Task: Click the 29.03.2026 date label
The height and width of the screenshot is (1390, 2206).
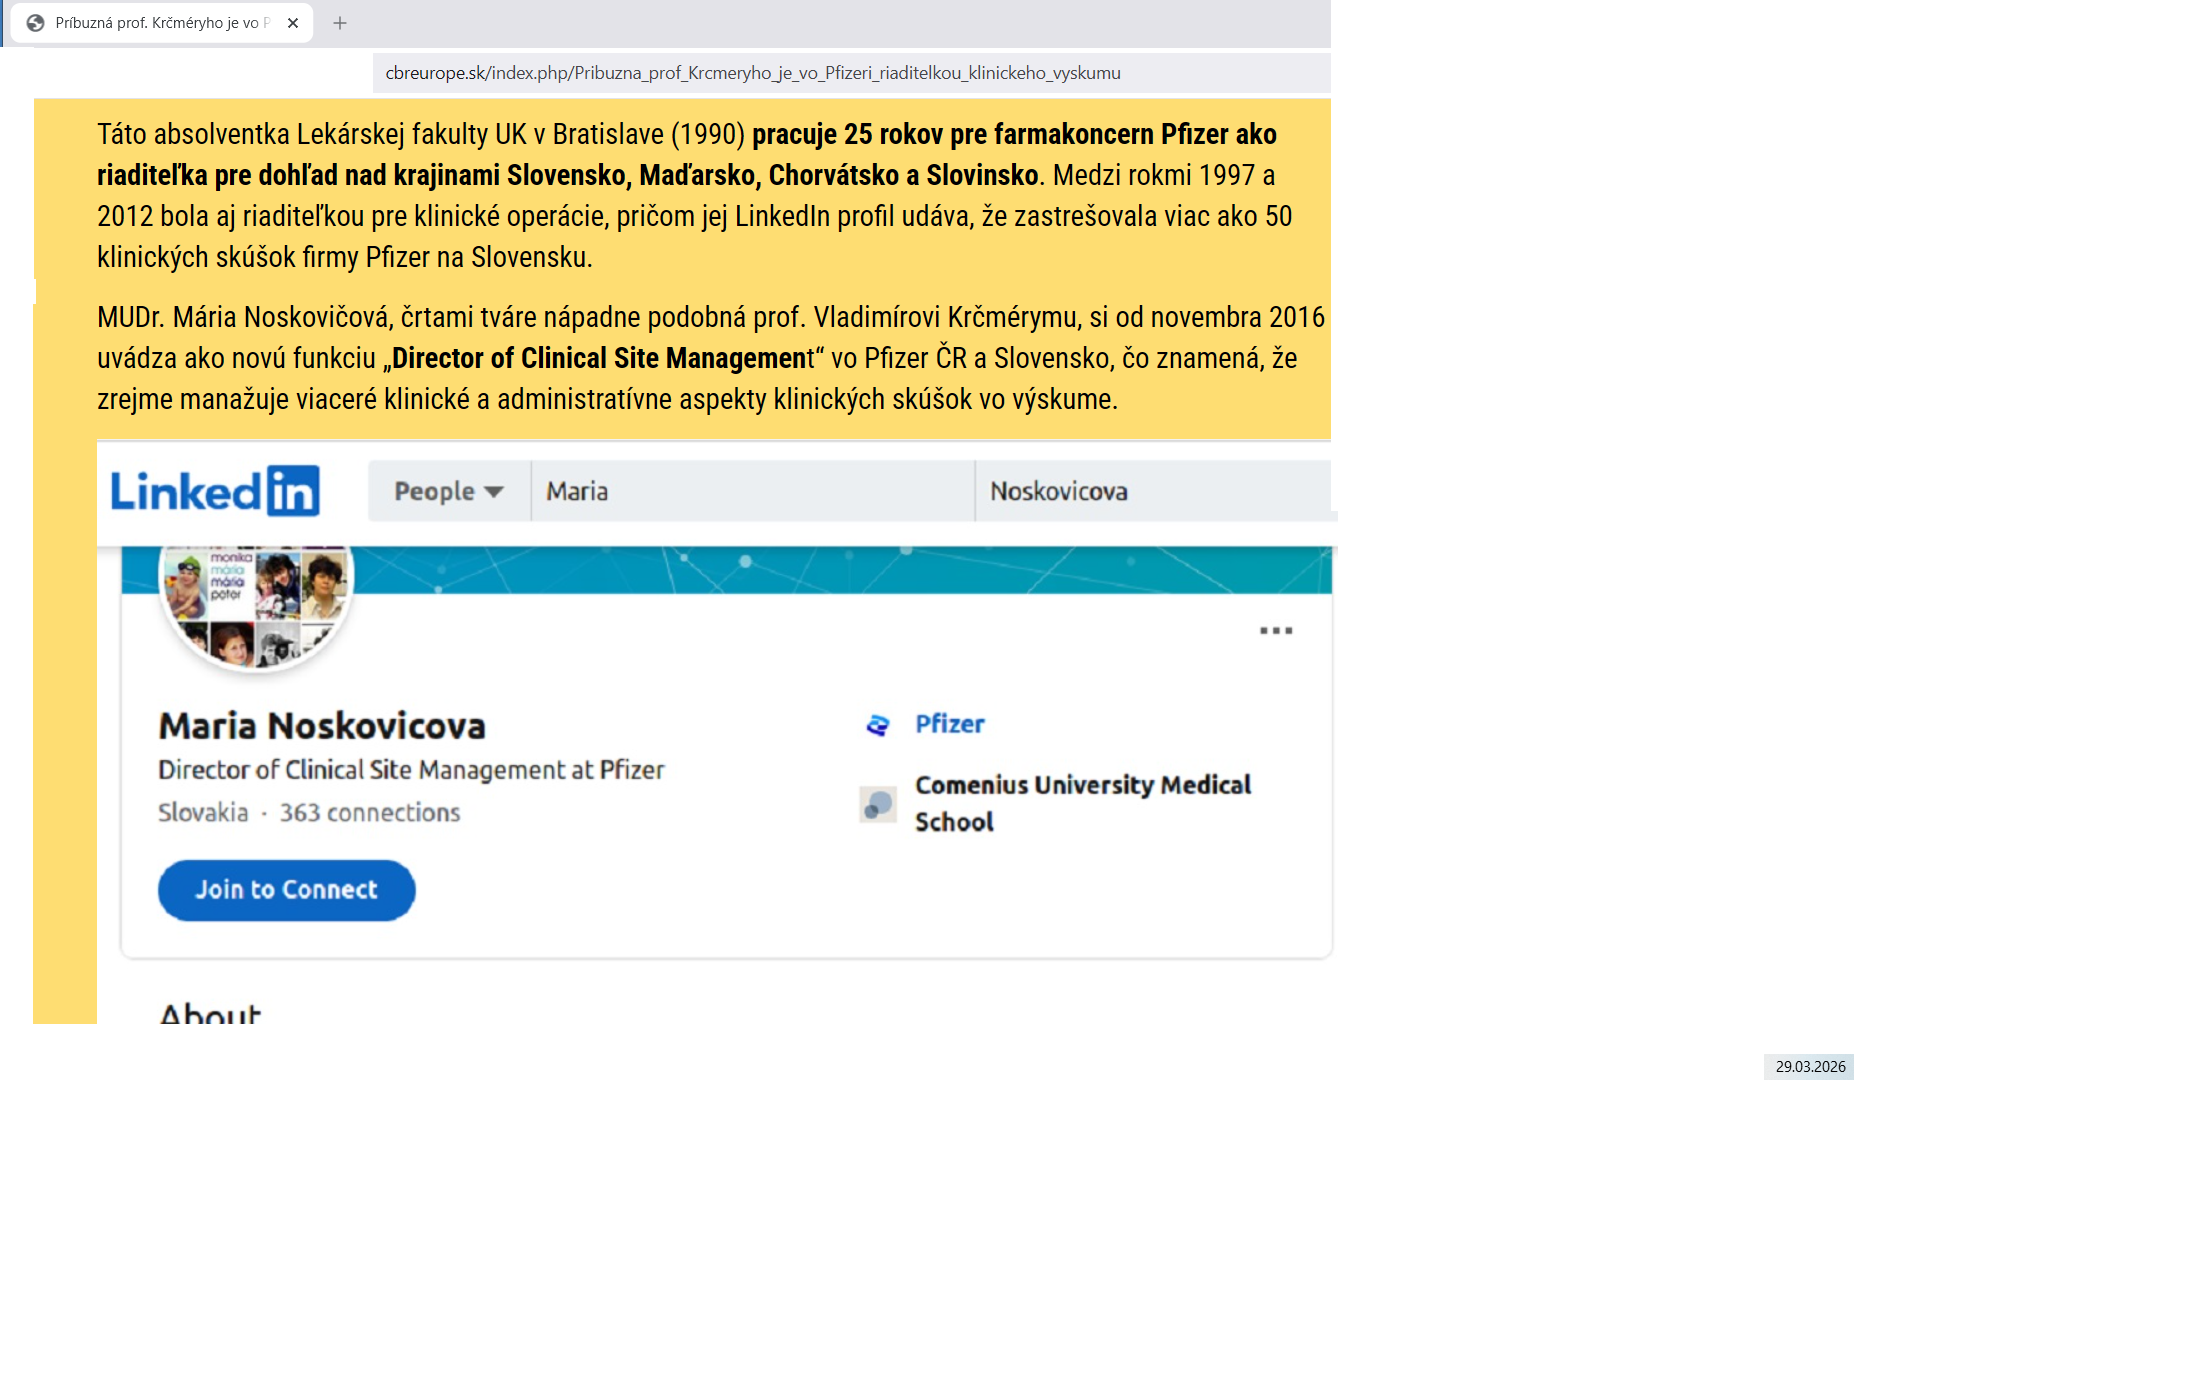Action: tap(1809, 1067)
